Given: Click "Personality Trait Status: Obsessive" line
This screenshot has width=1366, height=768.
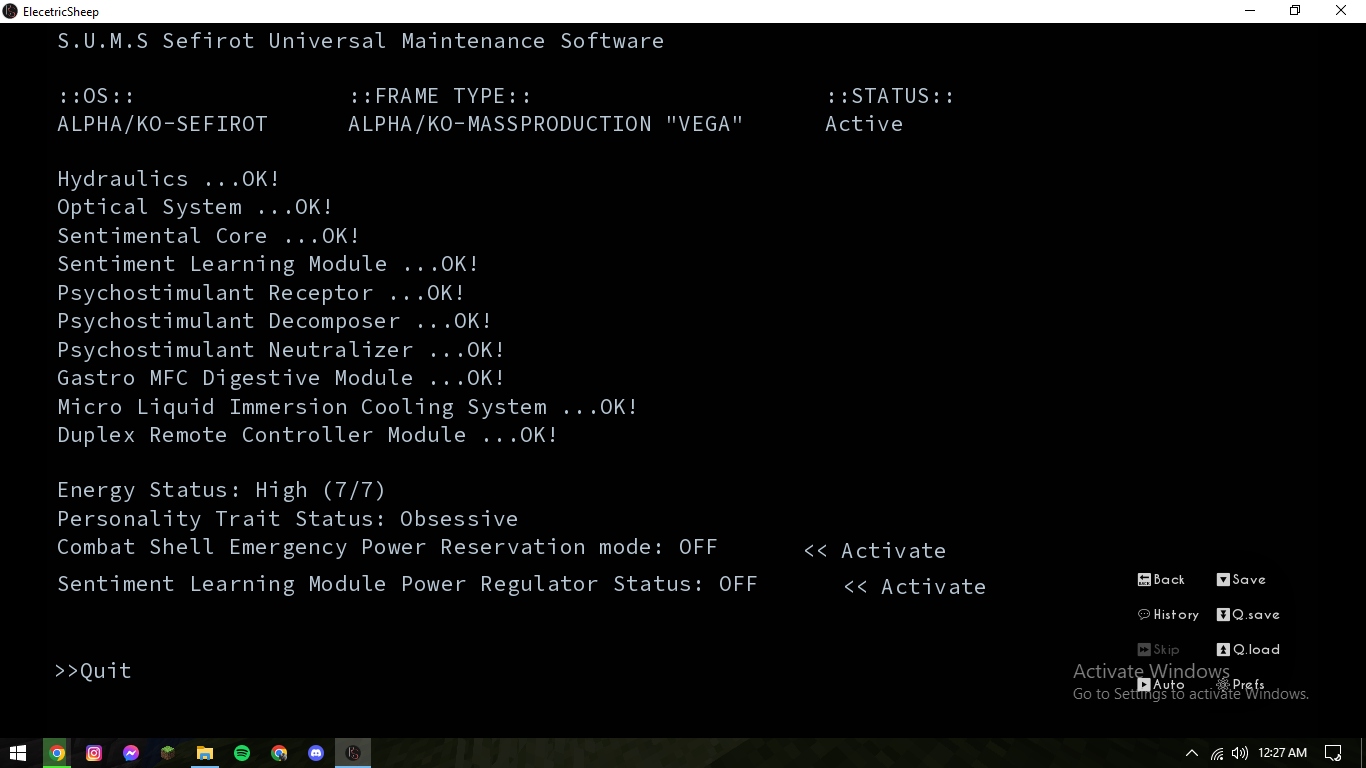Looking at the screenshot, I should pyautogui.click(x=288, y=519).
